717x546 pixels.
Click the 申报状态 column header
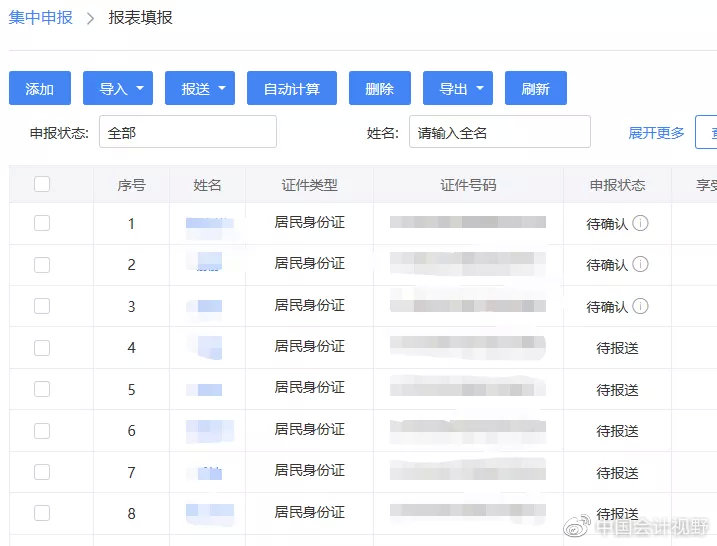(x=617, y=185)
